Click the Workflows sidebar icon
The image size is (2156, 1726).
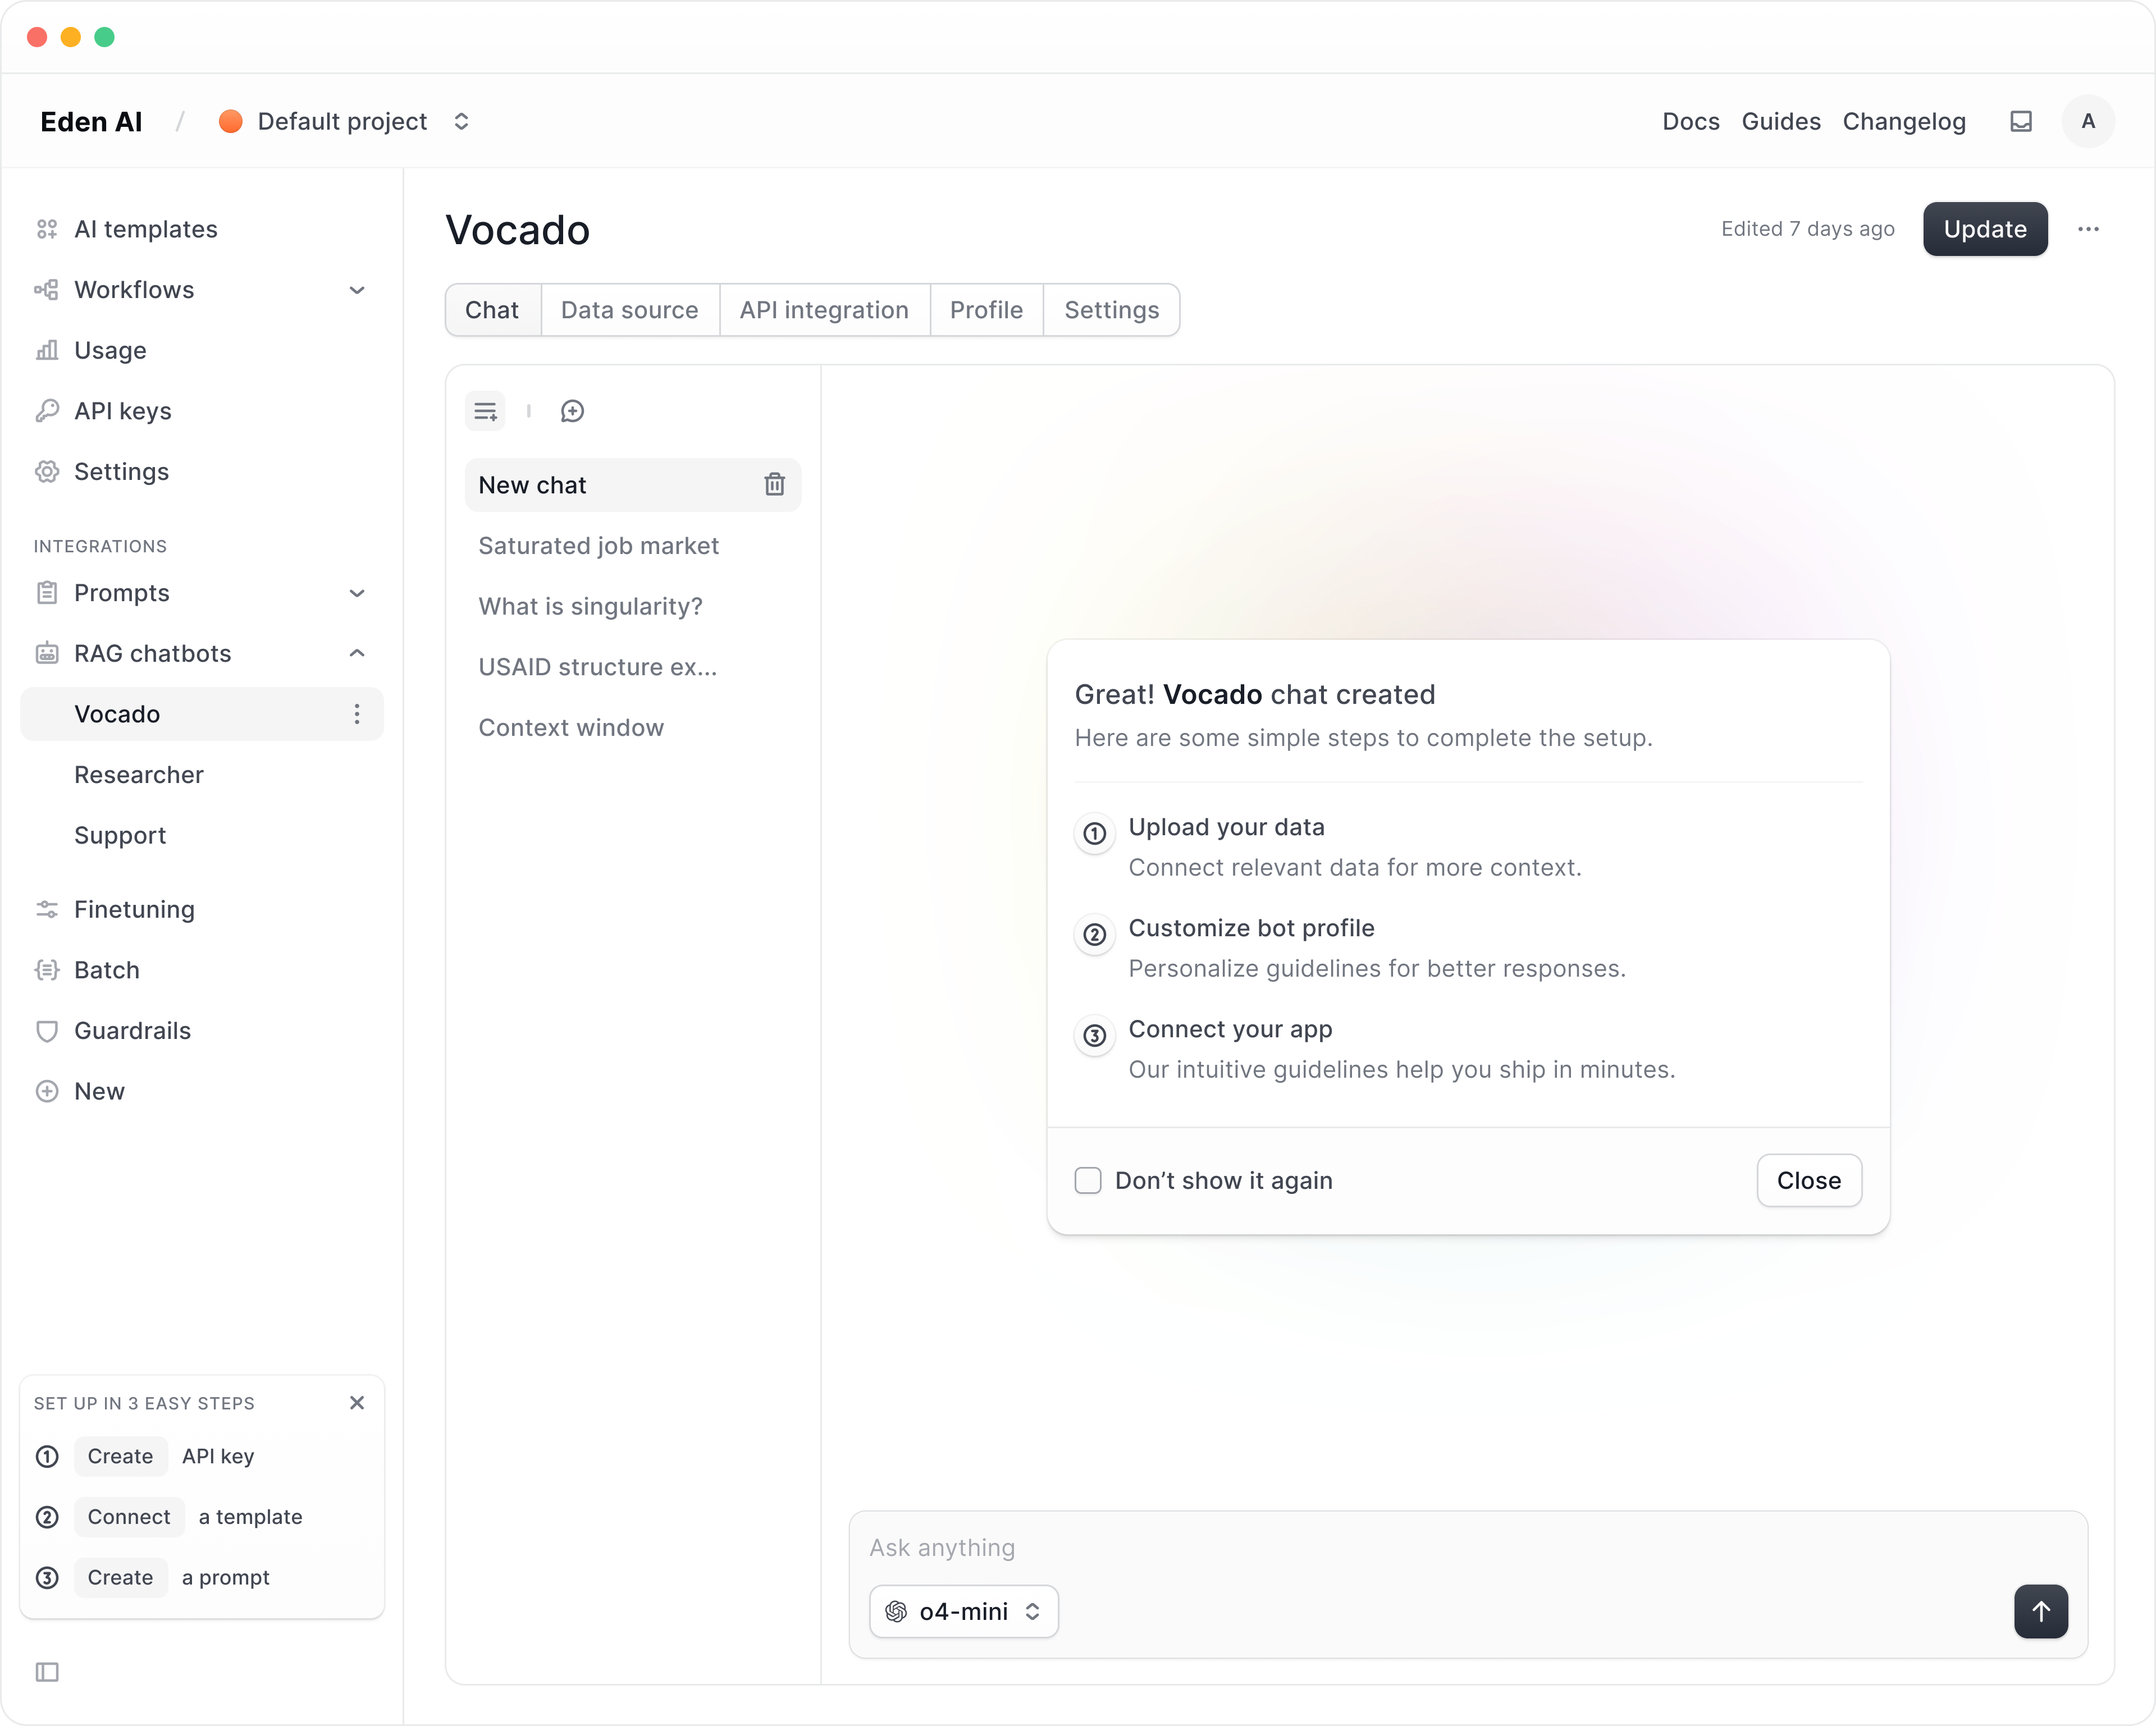(47, 290)
